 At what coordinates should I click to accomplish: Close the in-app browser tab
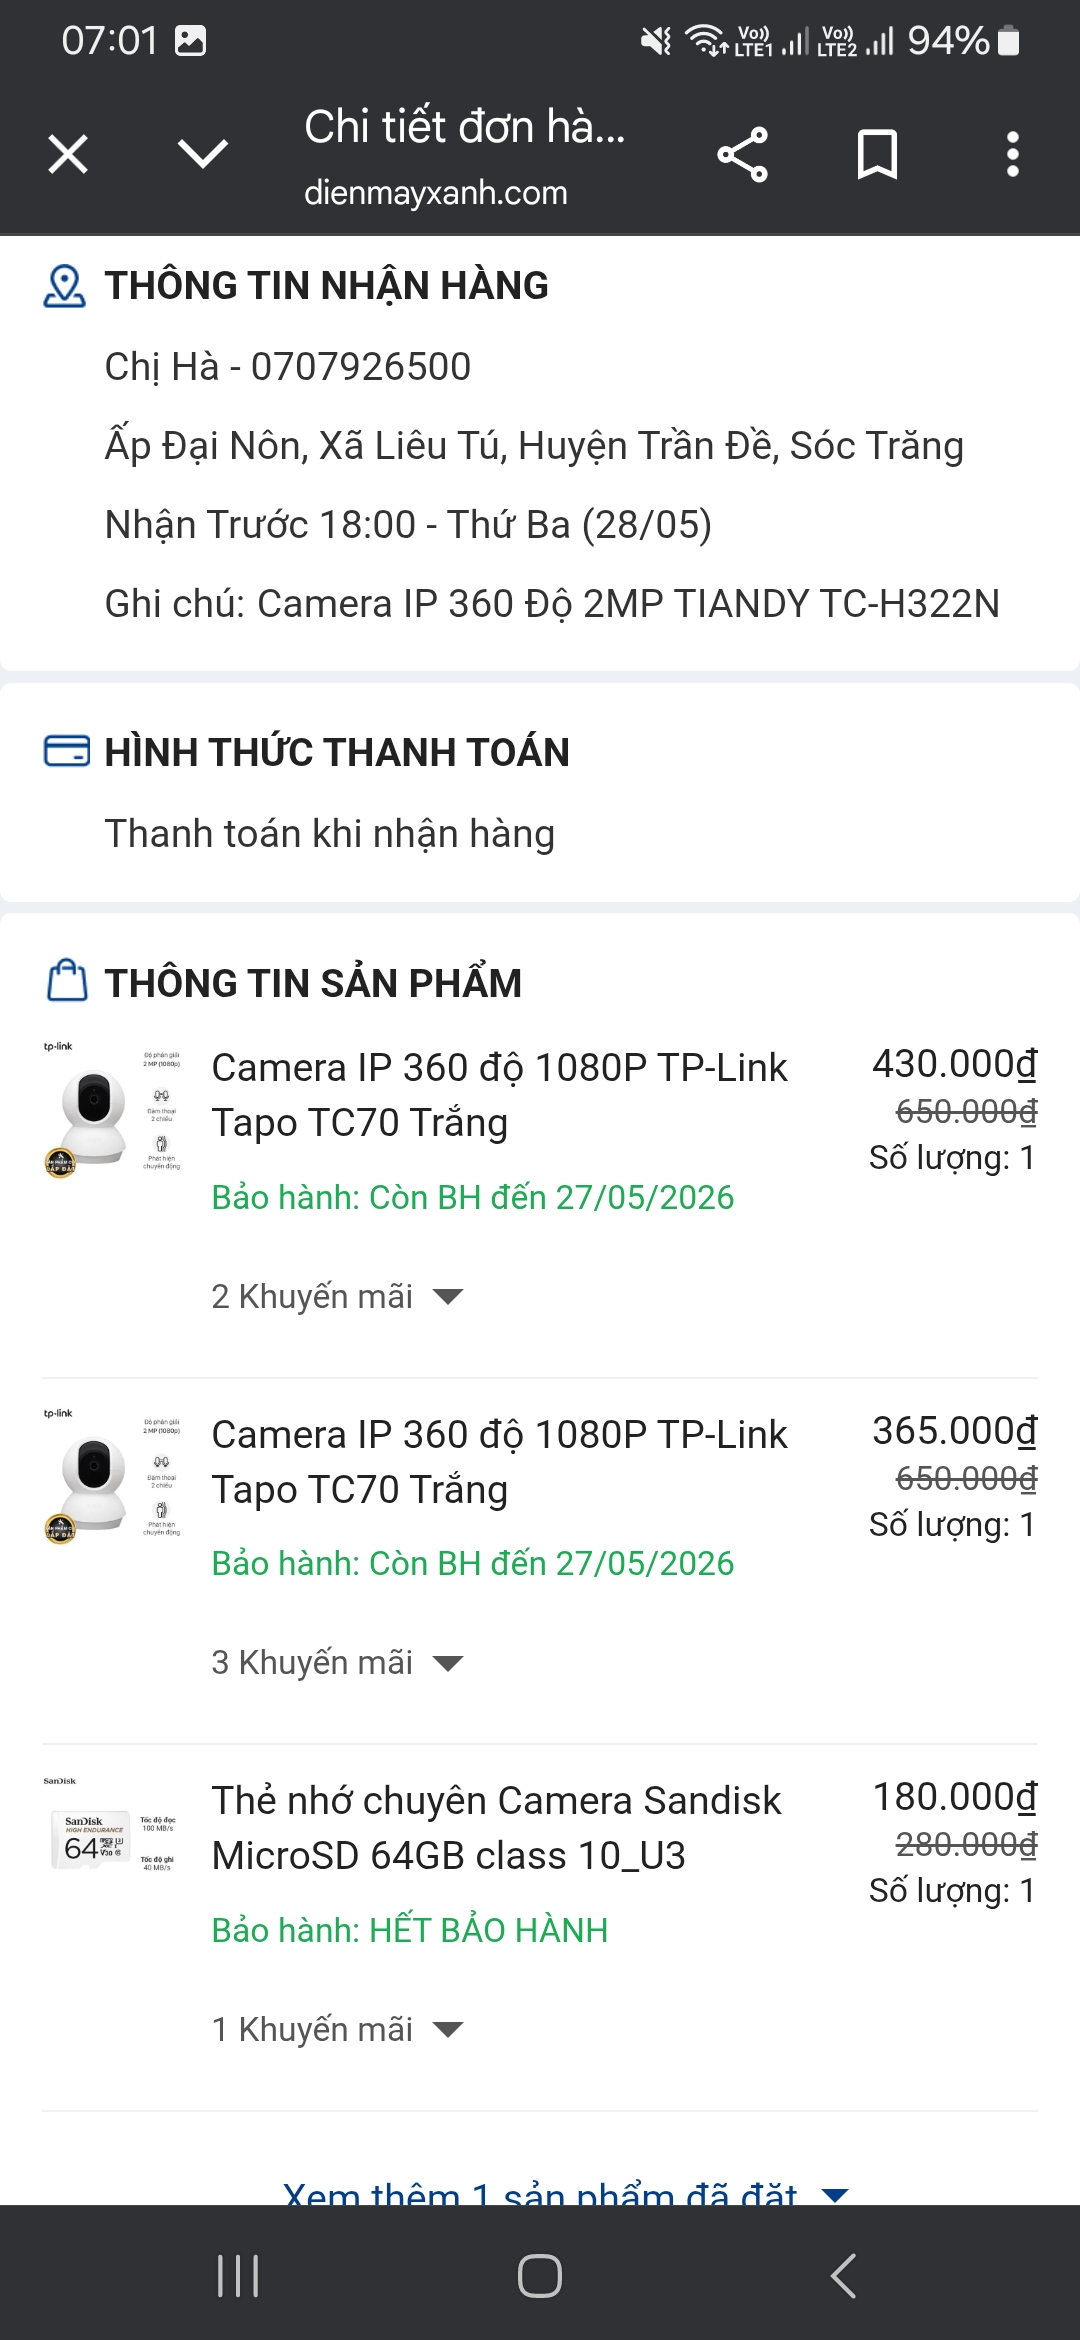click(x=68, y=155)
